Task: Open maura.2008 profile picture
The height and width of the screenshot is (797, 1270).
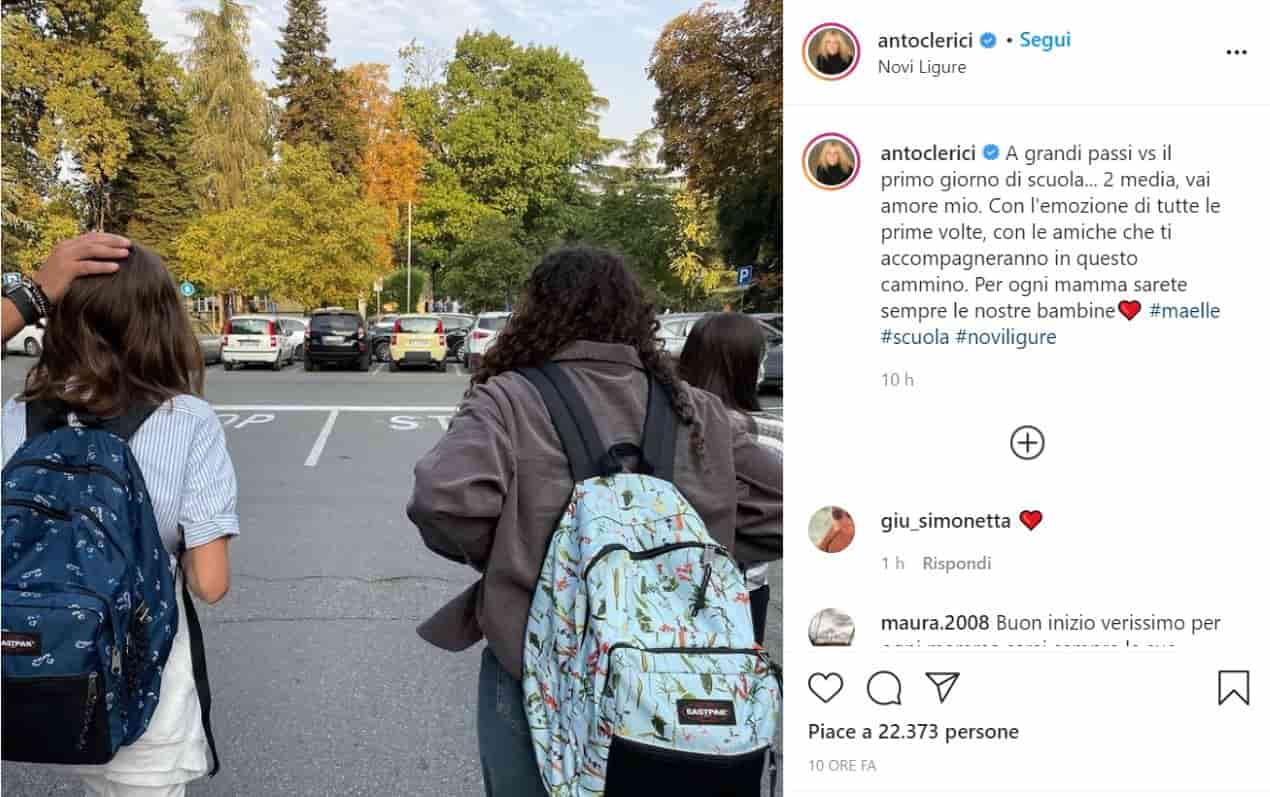Action: click(x=831, y=627)
